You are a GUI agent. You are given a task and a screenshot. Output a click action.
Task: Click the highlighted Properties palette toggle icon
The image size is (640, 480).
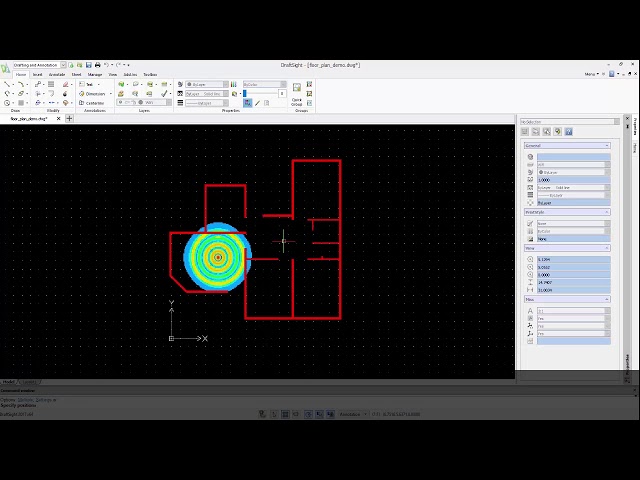(248, 103)
